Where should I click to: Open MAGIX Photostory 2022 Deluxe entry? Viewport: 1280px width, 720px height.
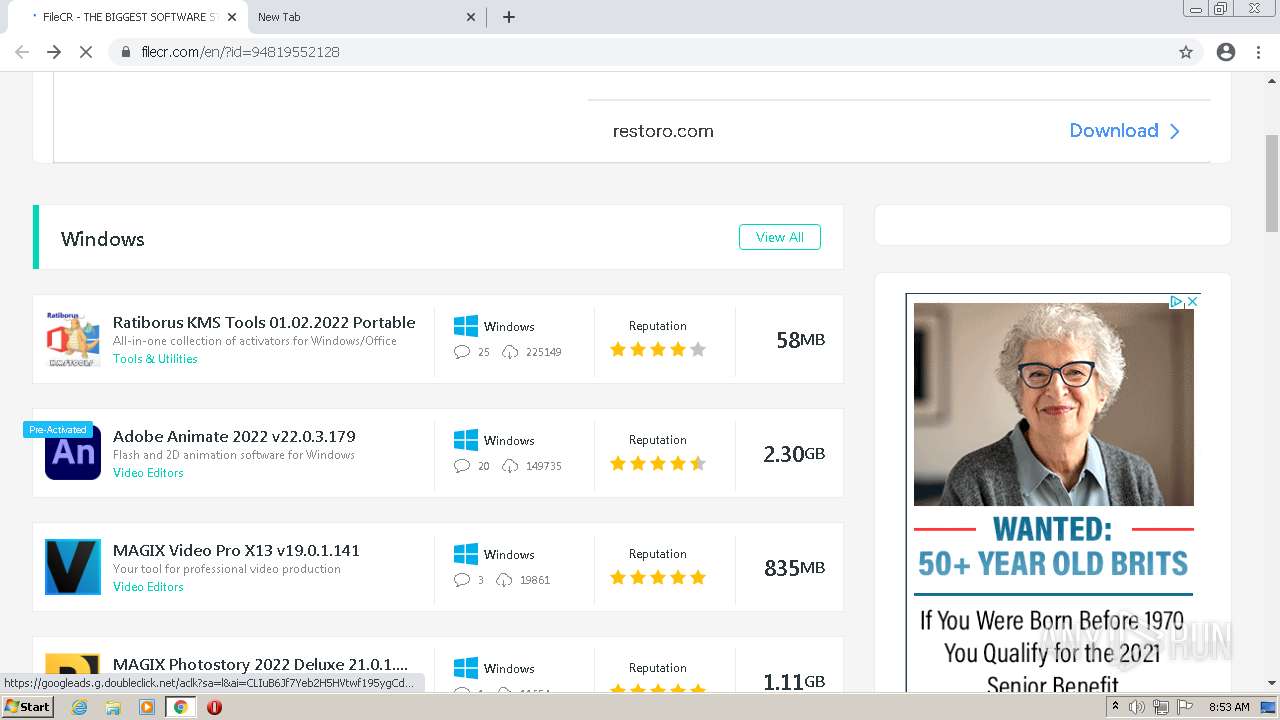(x=260, y=664)
